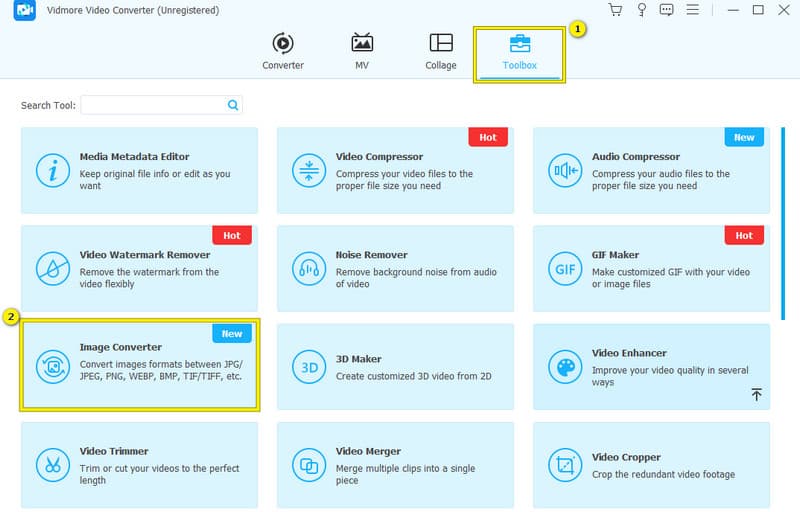Click the 3D Maker icon
800x512 pixels.
click(308, 366)
